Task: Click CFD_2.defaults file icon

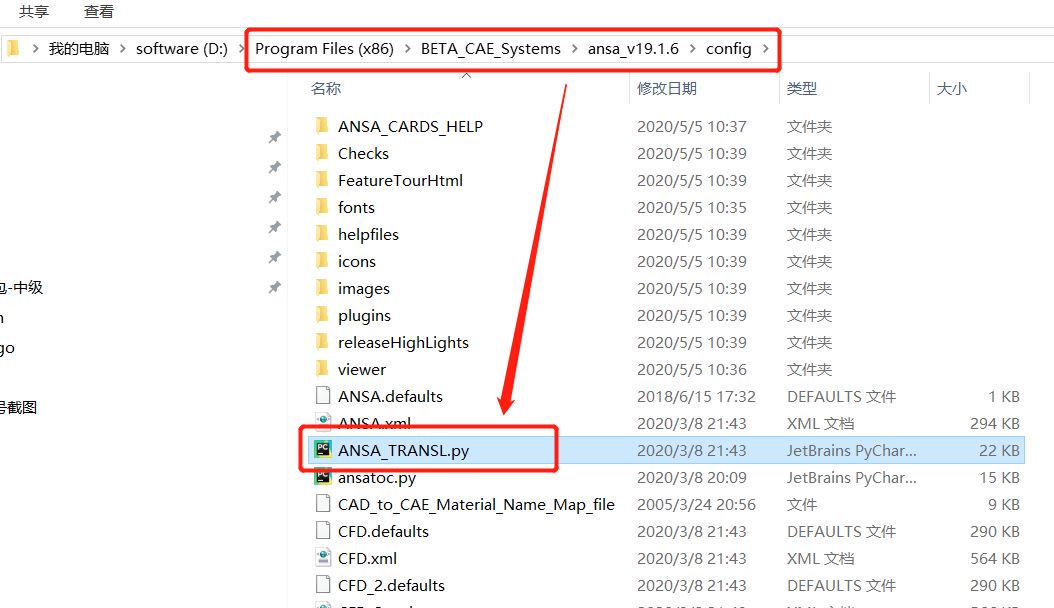Action: [x=323, y=584]
